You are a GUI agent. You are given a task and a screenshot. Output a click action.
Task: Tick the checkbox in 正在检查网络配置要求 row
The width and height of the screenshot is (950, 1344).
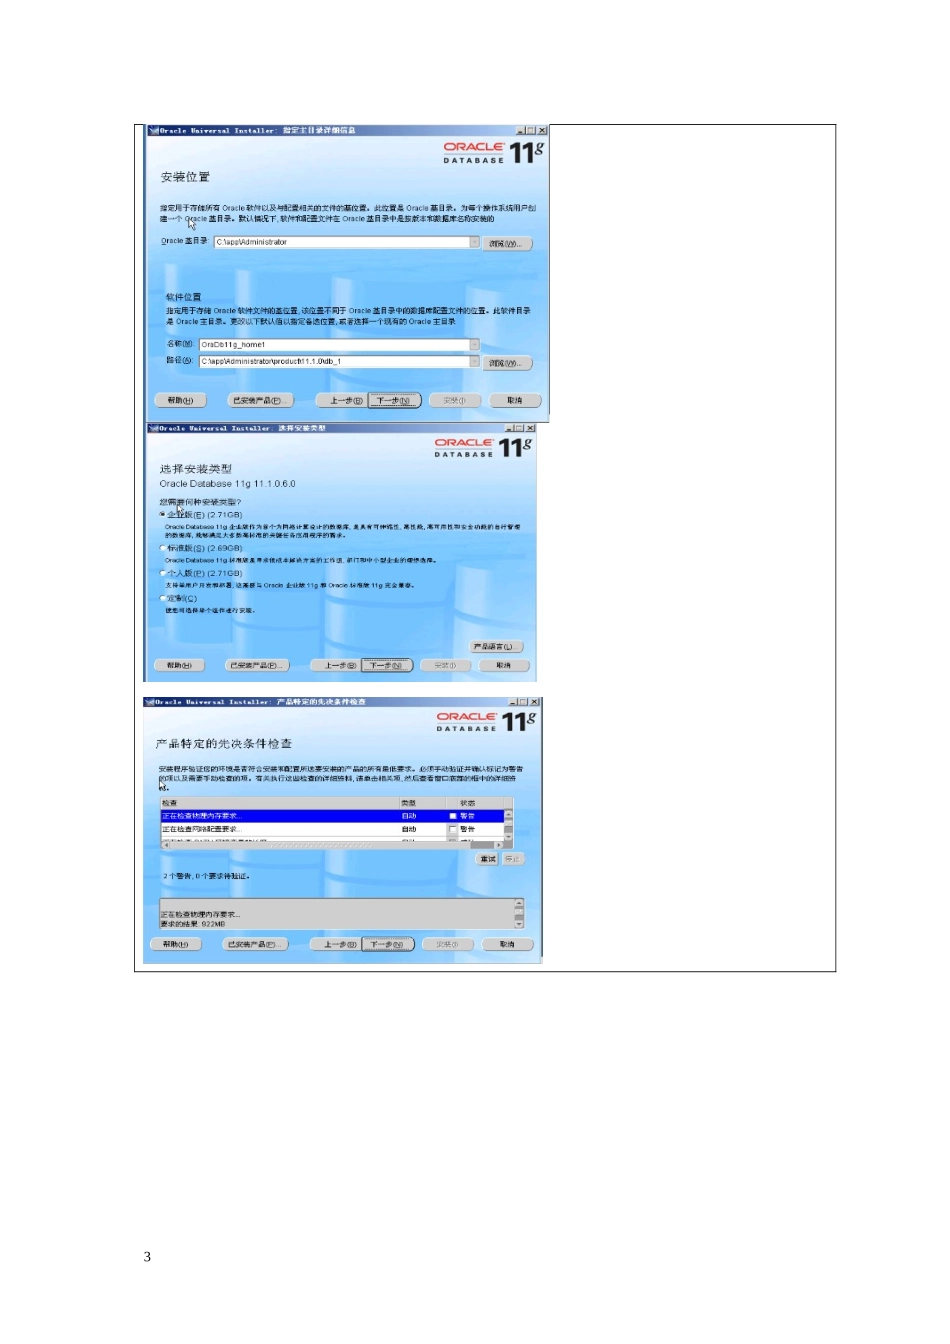(x=453, y=829)
